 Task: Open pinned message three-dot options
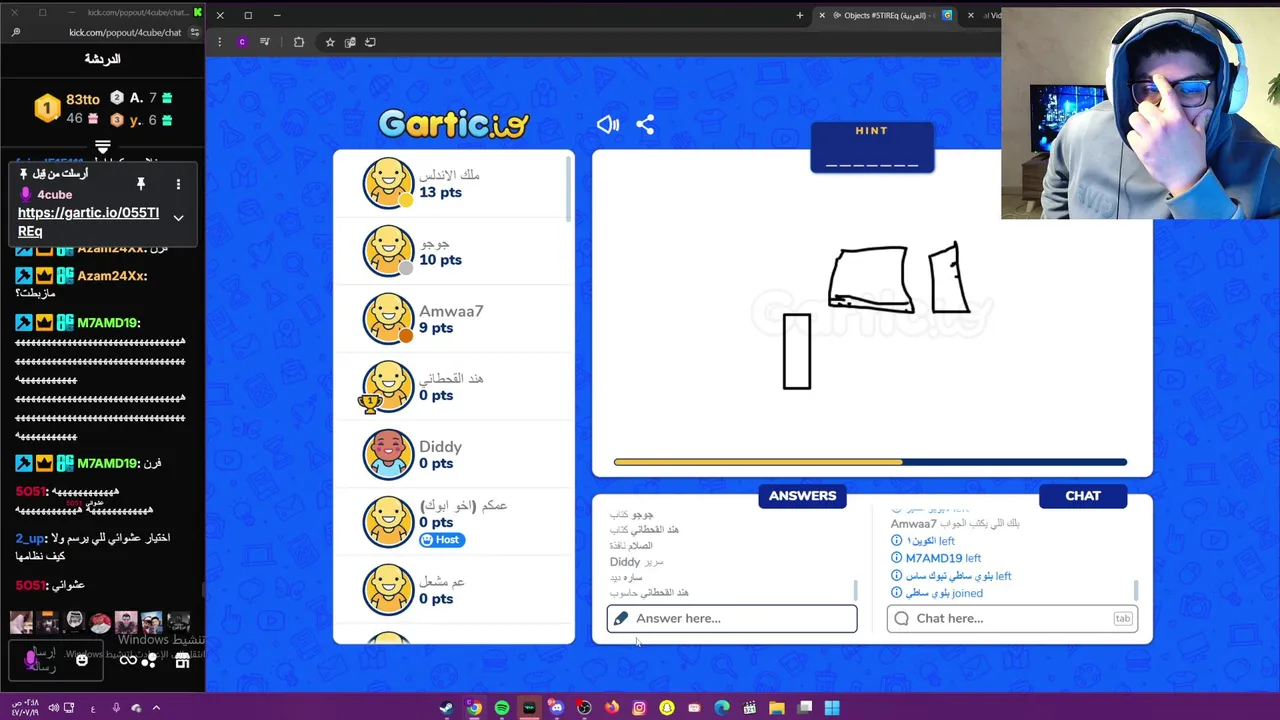178,184
